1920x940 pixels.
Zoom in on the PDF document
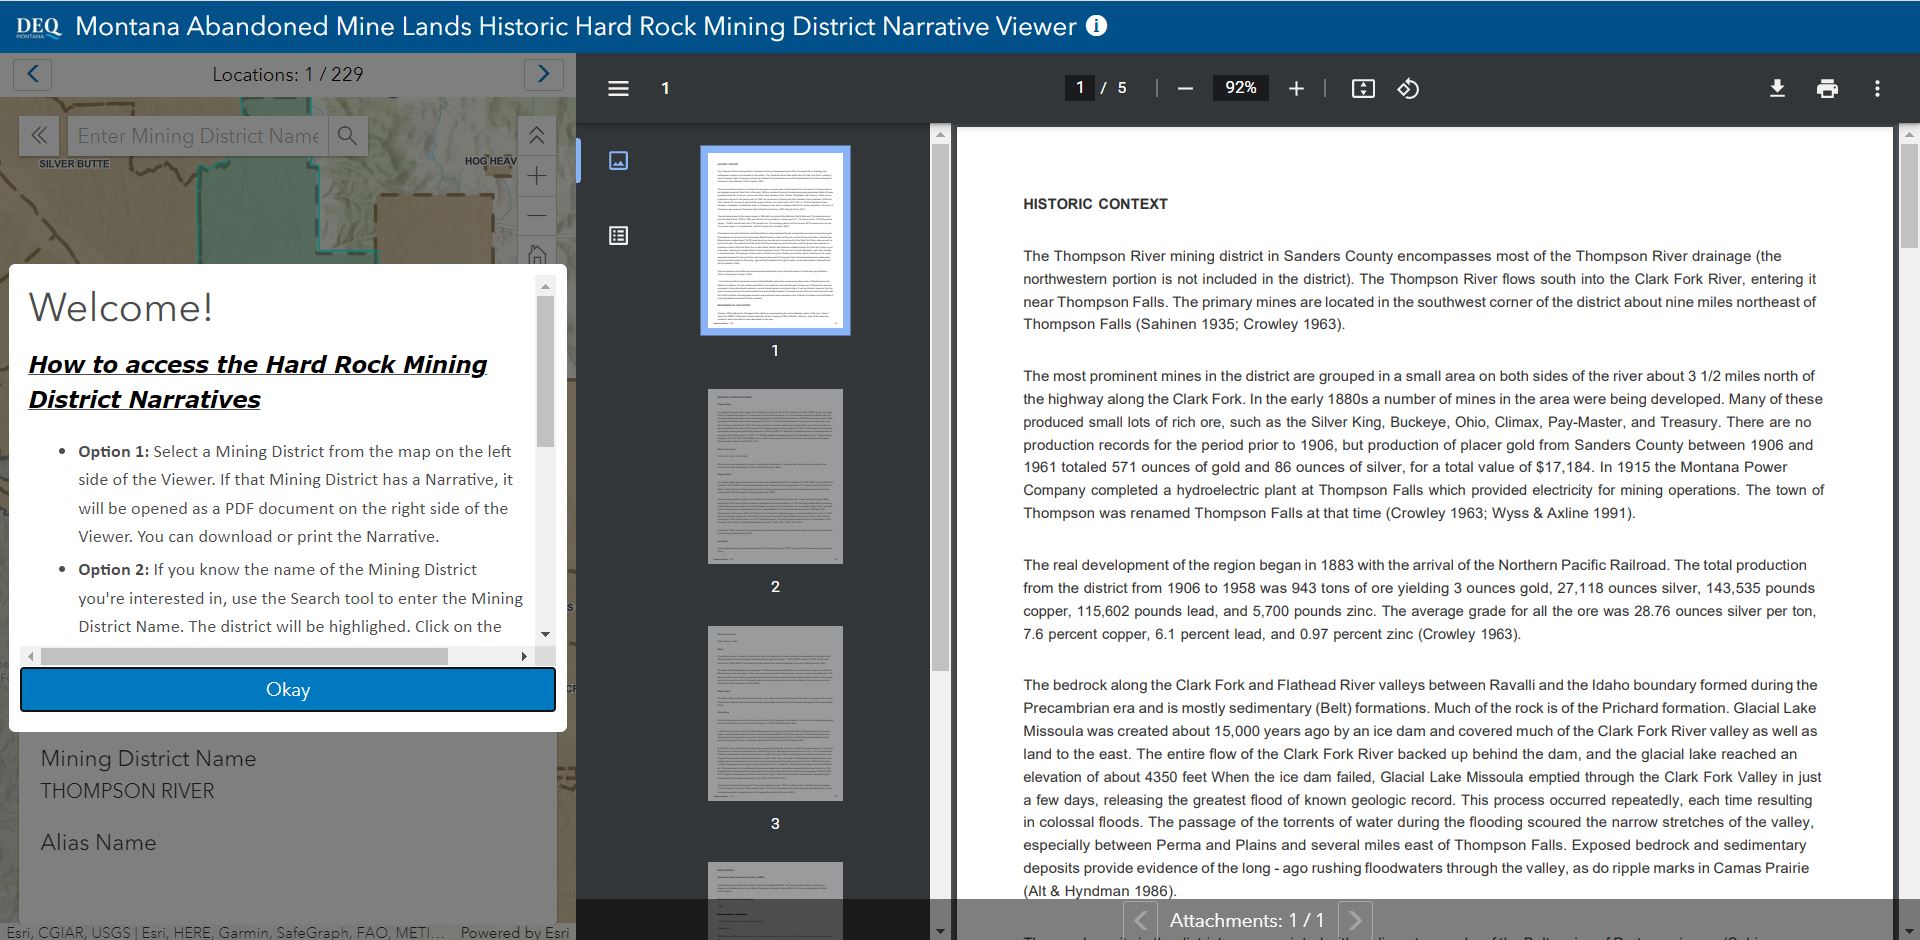[x=1296, y=88]
